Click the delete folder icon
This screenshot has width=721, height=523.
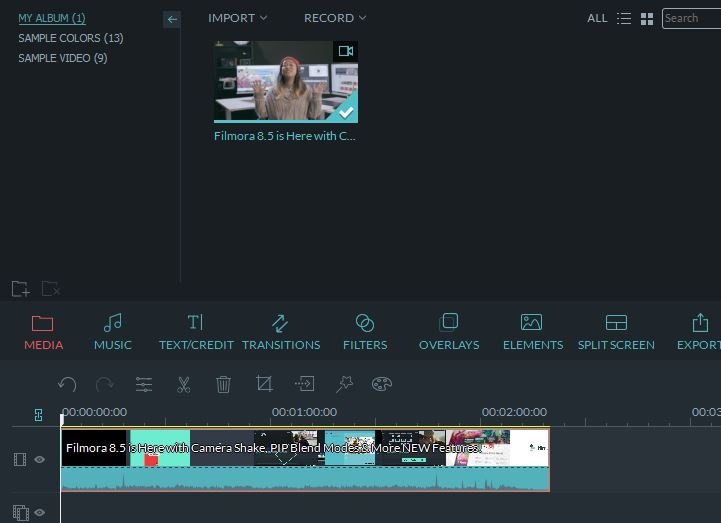[x=51, y=289]
